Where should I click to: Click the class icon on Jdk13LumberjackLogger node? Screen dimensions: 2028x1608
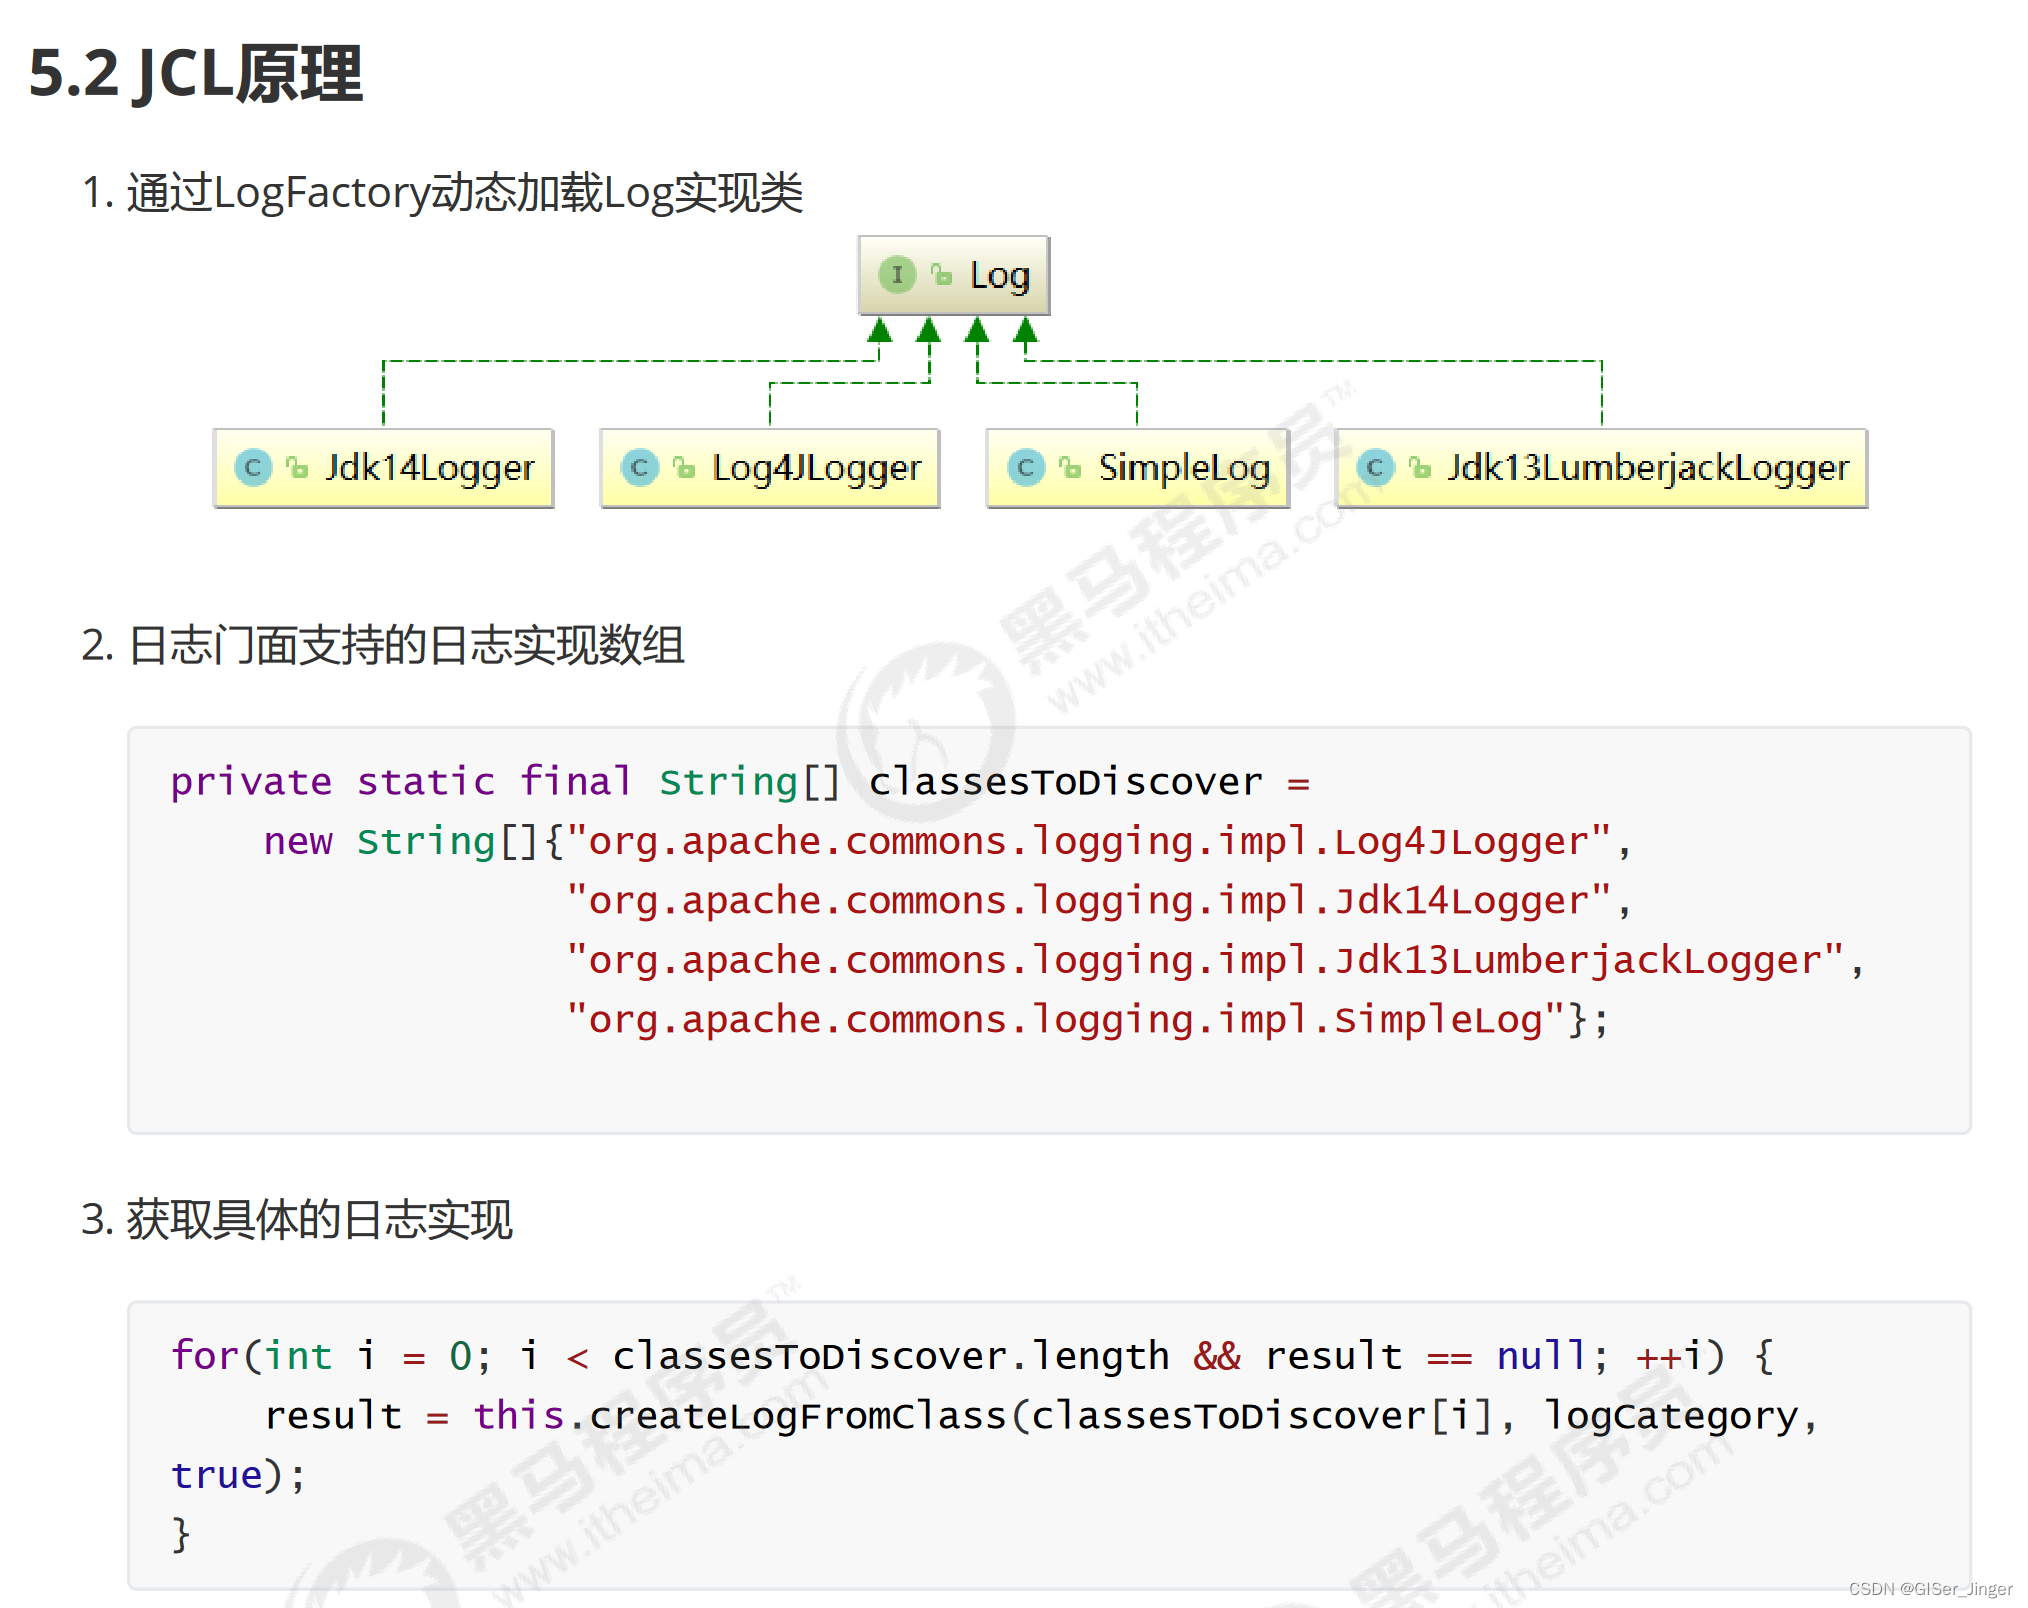pyautogui.click(x=1375, y=467)
